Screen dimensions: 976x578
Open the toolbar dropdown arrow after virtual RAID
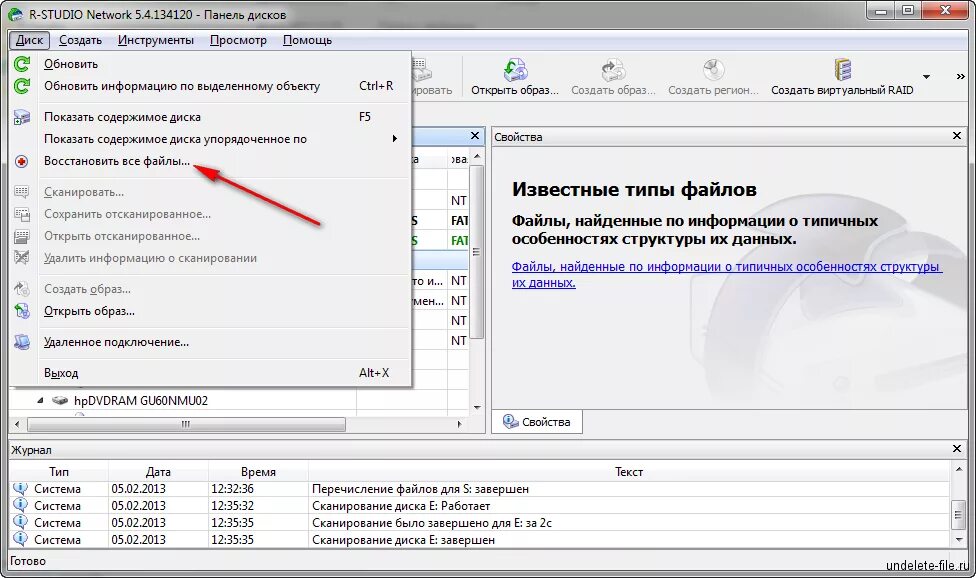[x=926, y=77]
